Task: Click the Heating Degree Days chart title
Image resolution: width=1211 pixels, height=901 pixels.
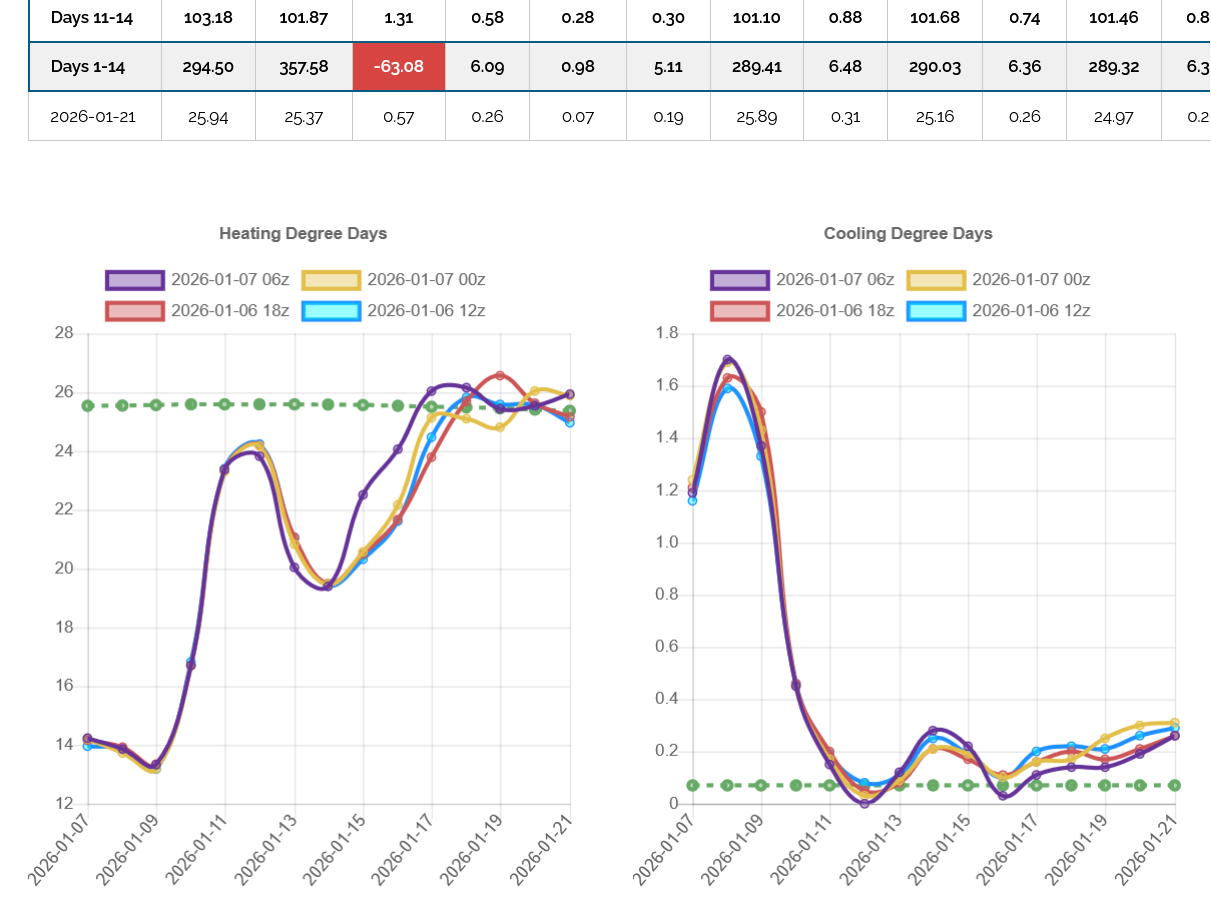Action: point(303,234)
